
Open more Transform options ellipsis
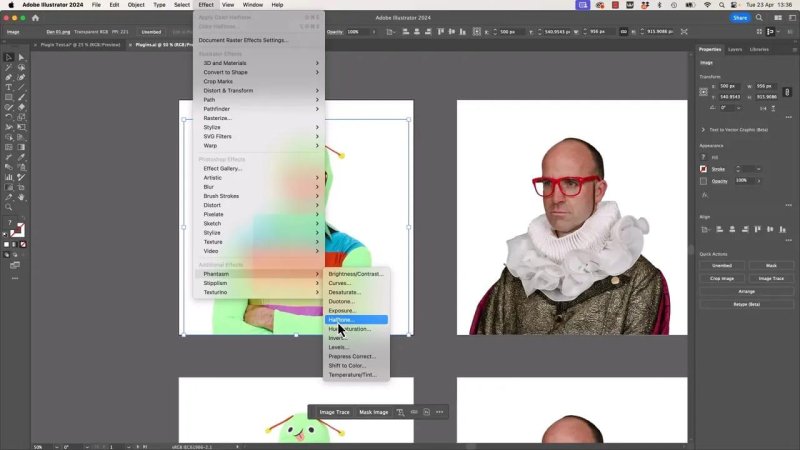pos(789,117)
